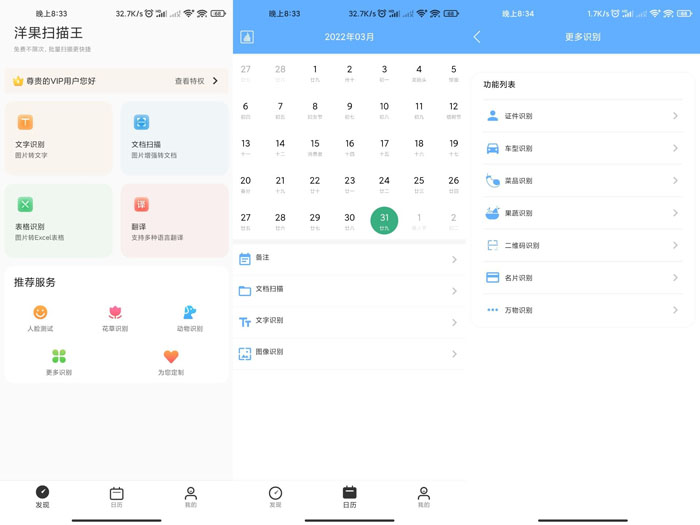700x525 pixels.
Task: Open the 万物识别 row chevron
Action: click(675, 310)
